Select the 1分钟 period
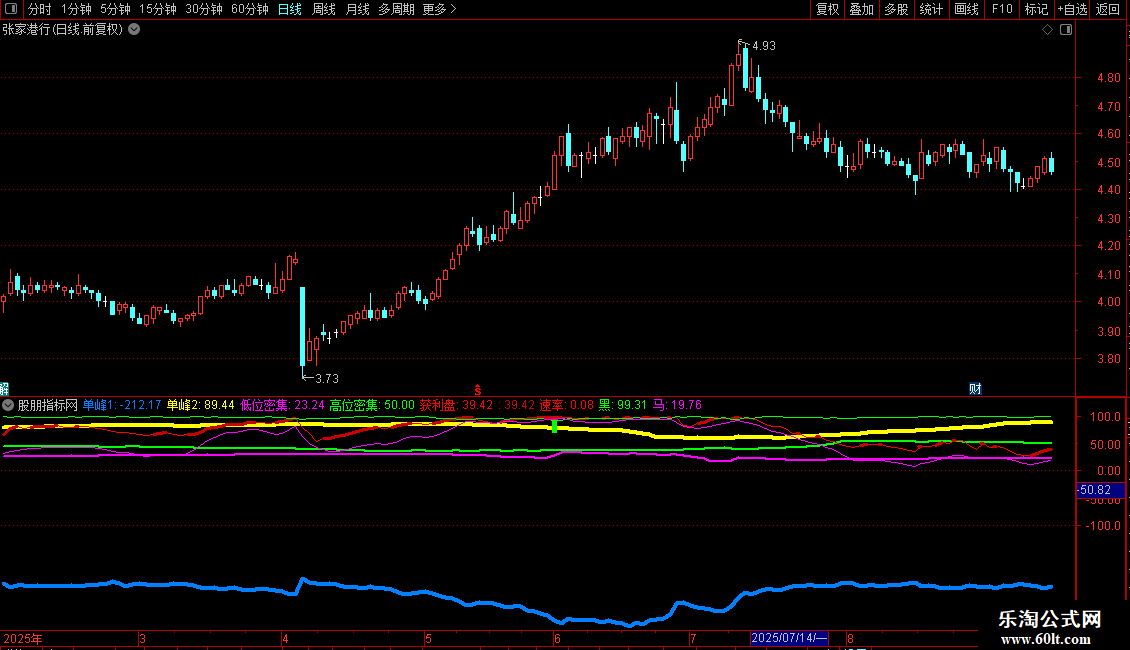The height and width of the screenshot is (650, 1130). point(76,9)
